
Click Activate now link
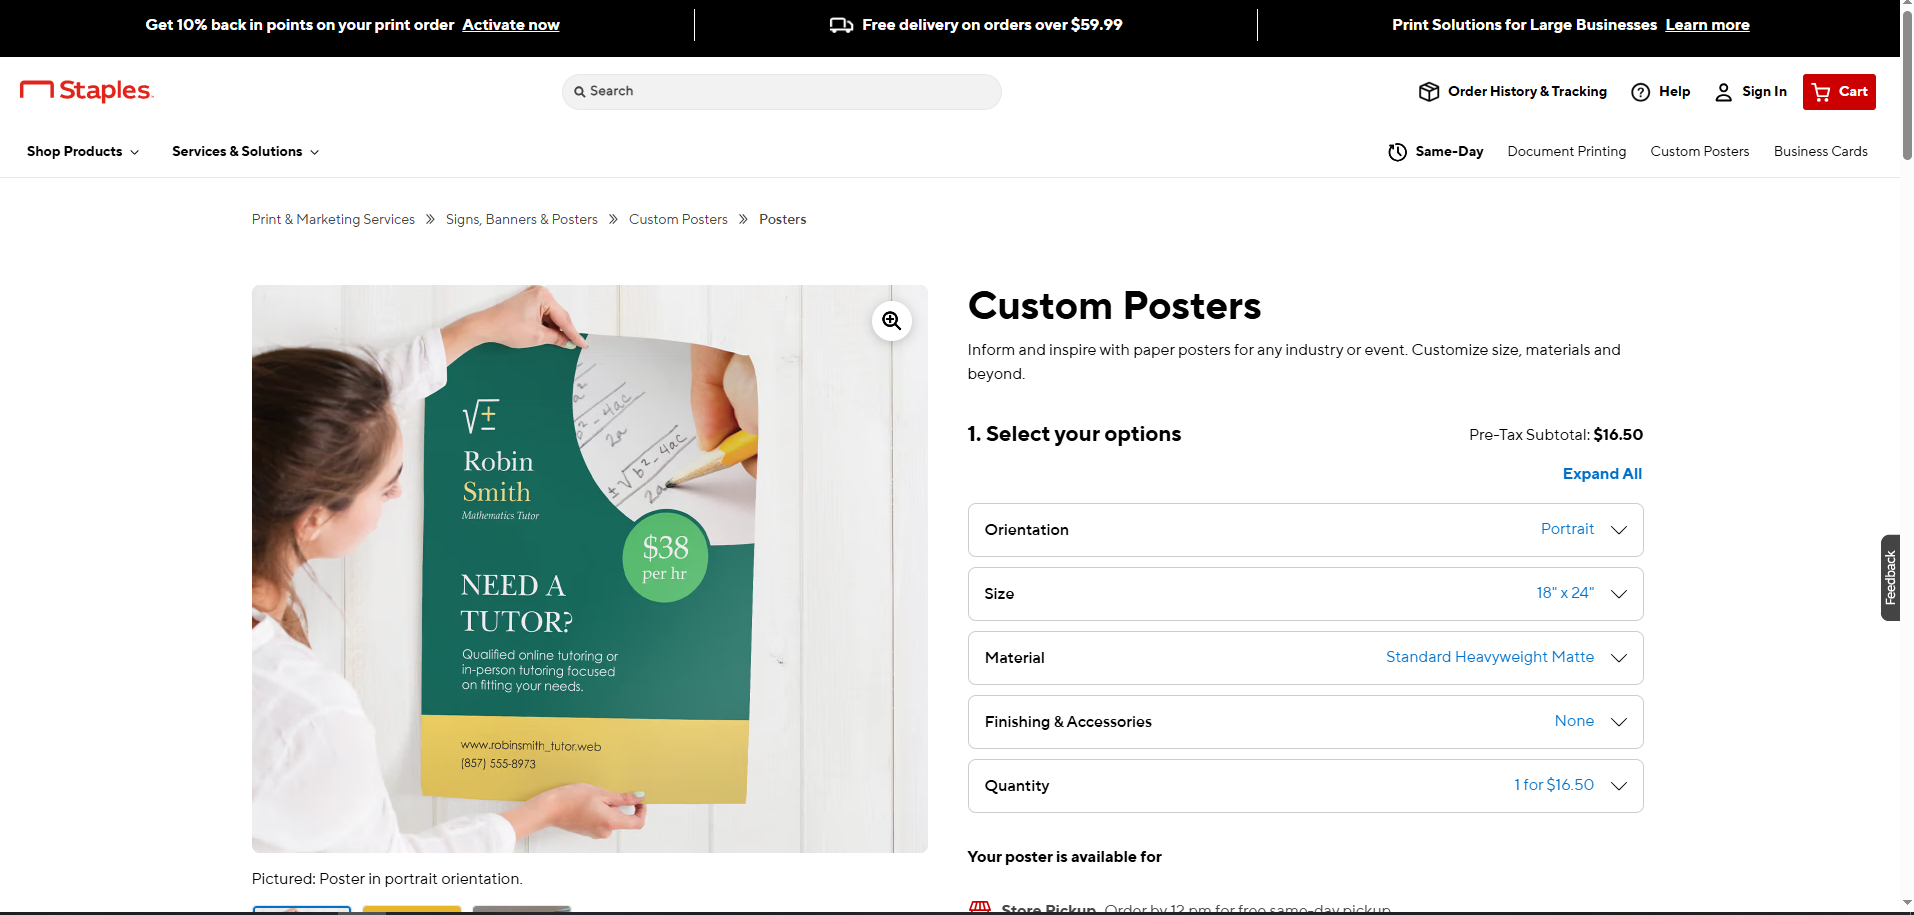click(x=511, y=25)
